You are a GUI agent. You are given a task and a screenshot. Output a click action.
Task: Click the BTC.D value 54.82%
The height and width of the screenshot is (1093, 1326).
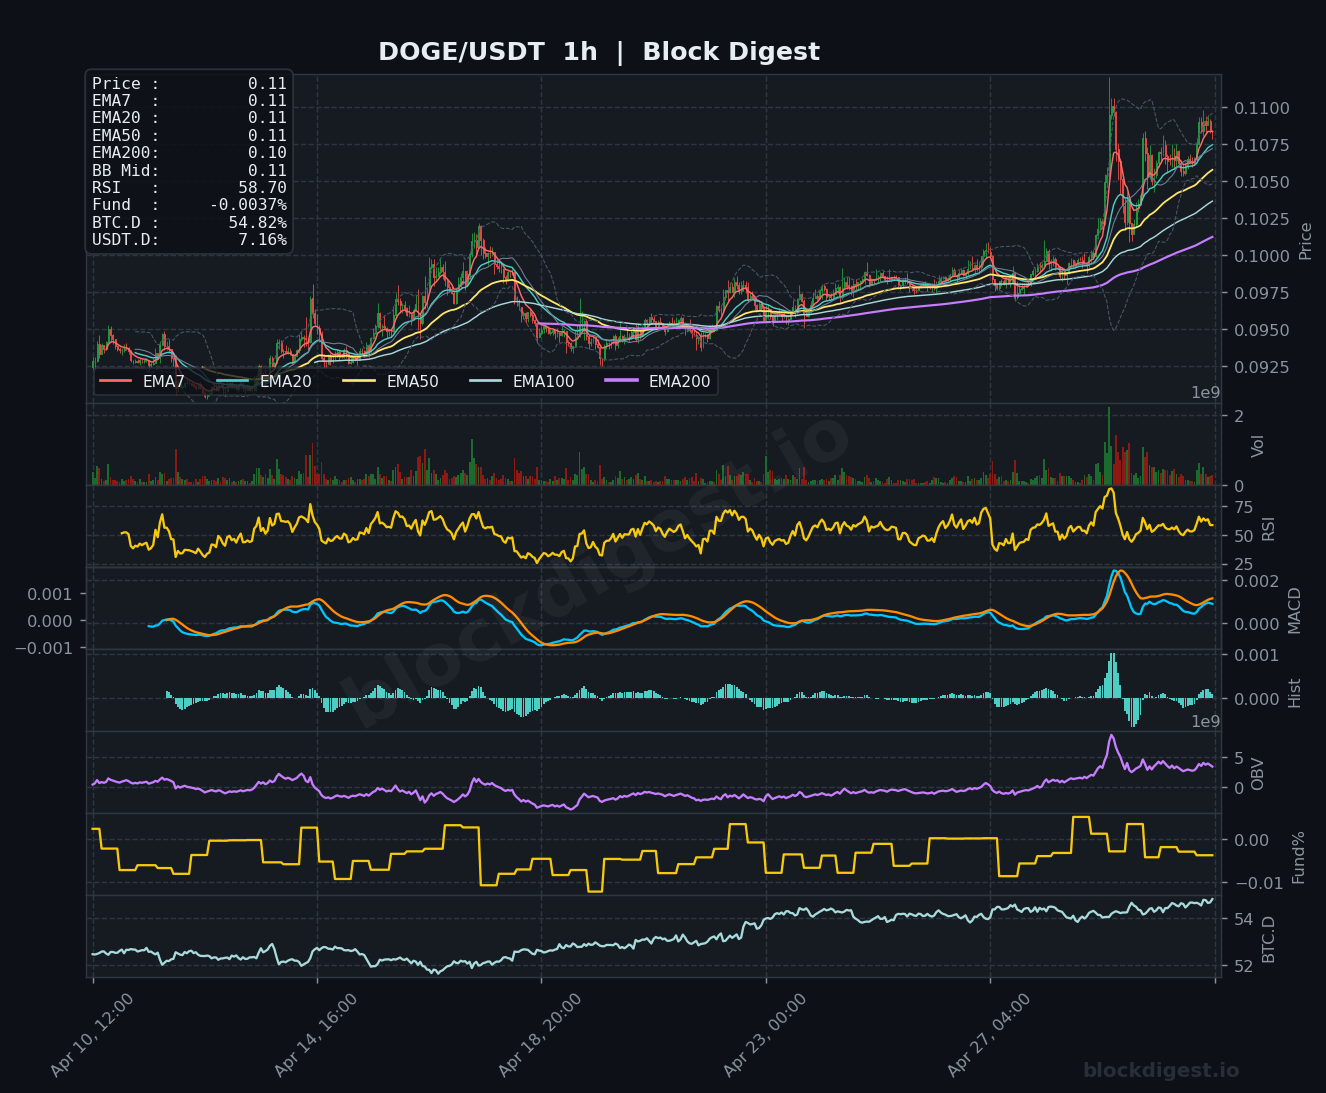click(x=257, y=223)
